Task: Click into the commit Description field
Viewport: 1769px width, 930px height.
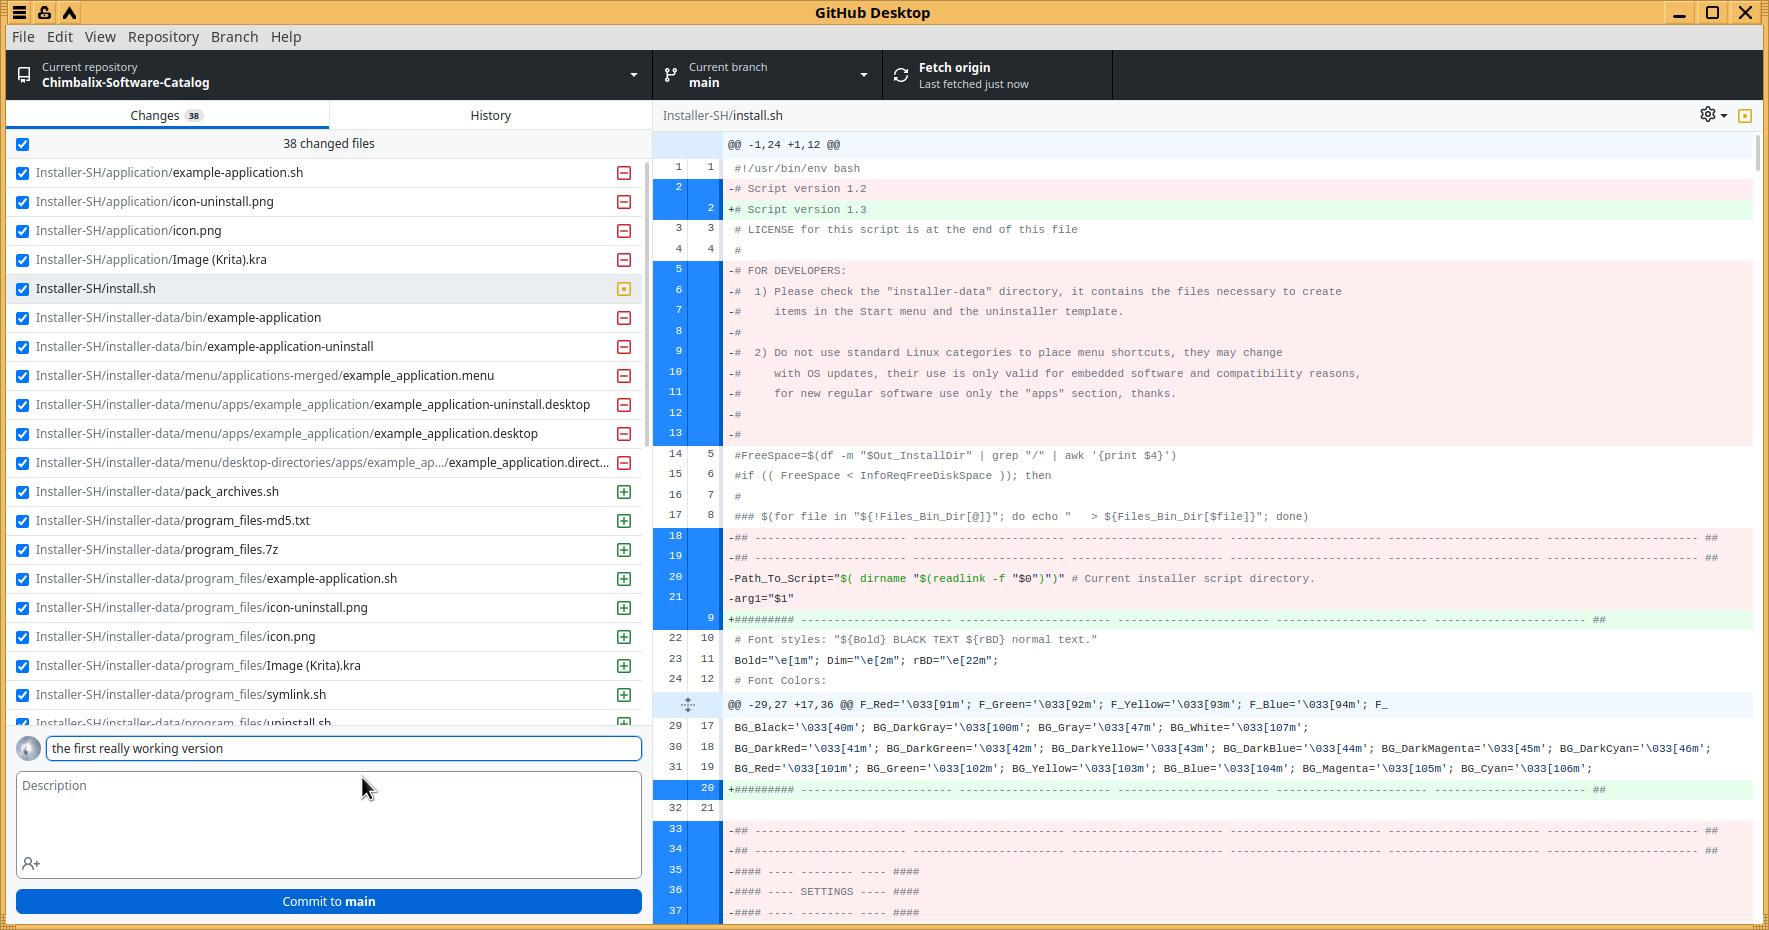Action: coord(328,815)
